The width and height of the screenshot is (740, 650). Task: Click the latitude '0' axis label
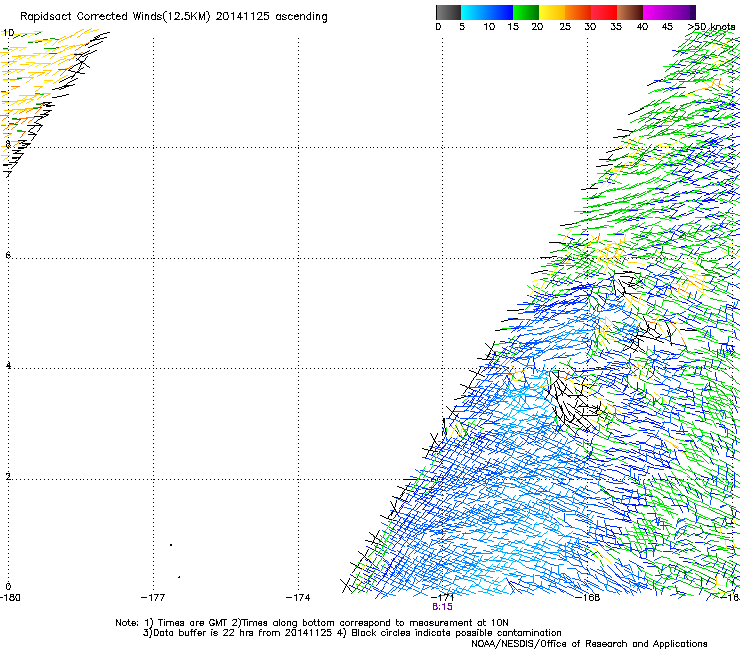click(8, 587)
